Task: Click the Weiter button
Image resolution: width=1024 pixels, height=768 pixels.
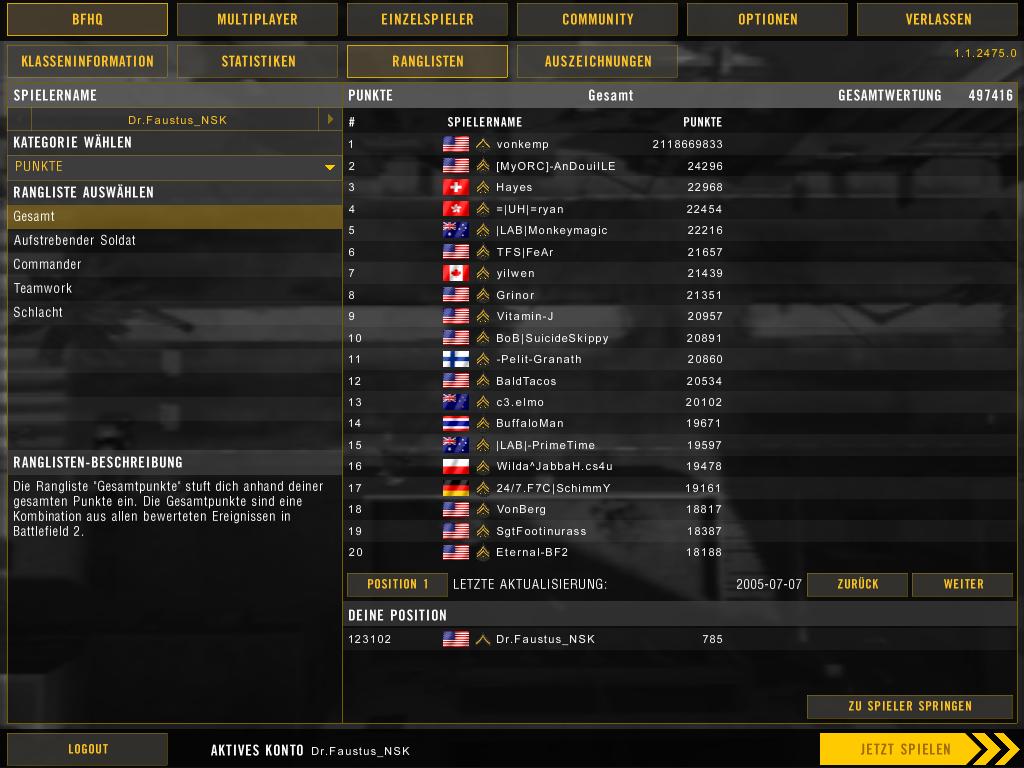Action: tap(963, 584)
